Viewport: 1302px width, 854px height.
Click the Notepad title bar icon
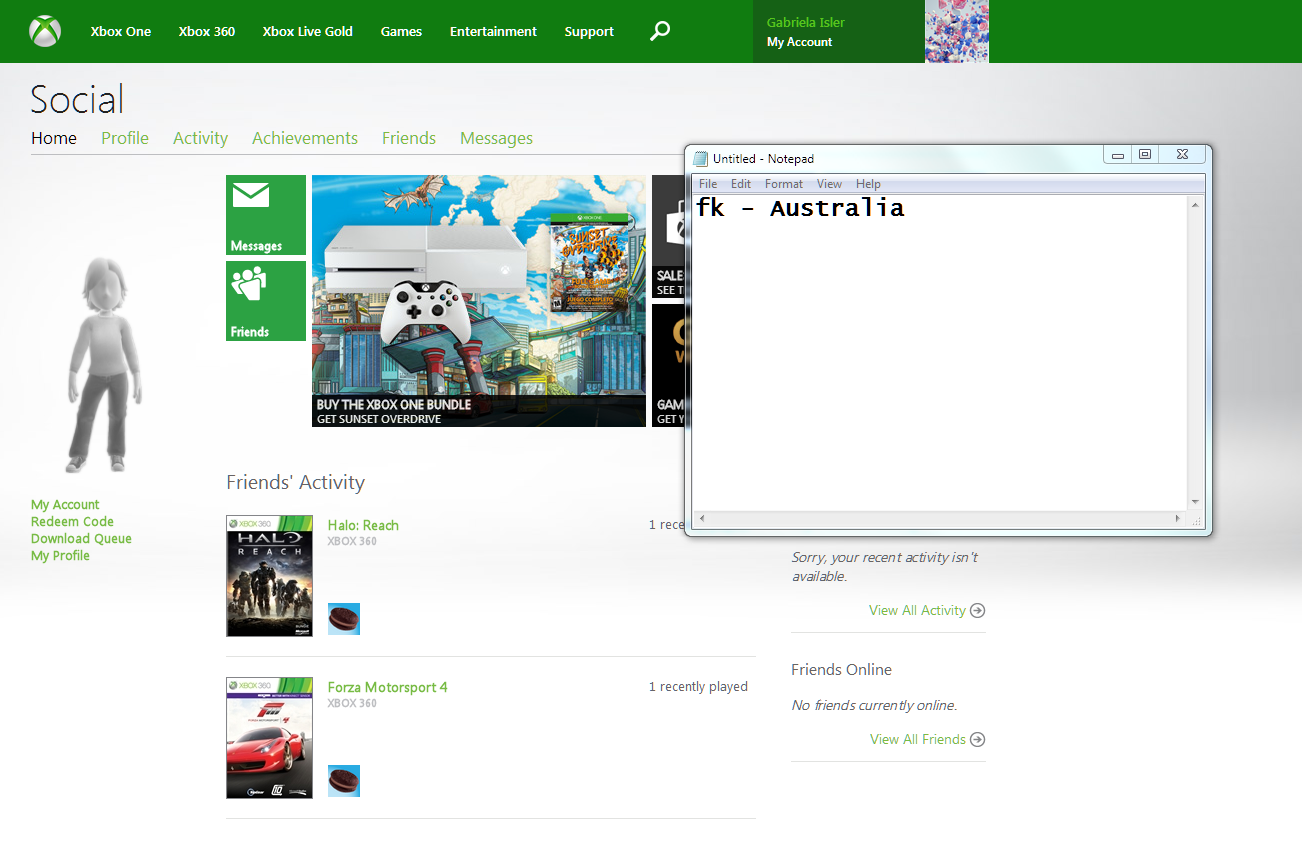pyautogui.click(x=700, y=158)
